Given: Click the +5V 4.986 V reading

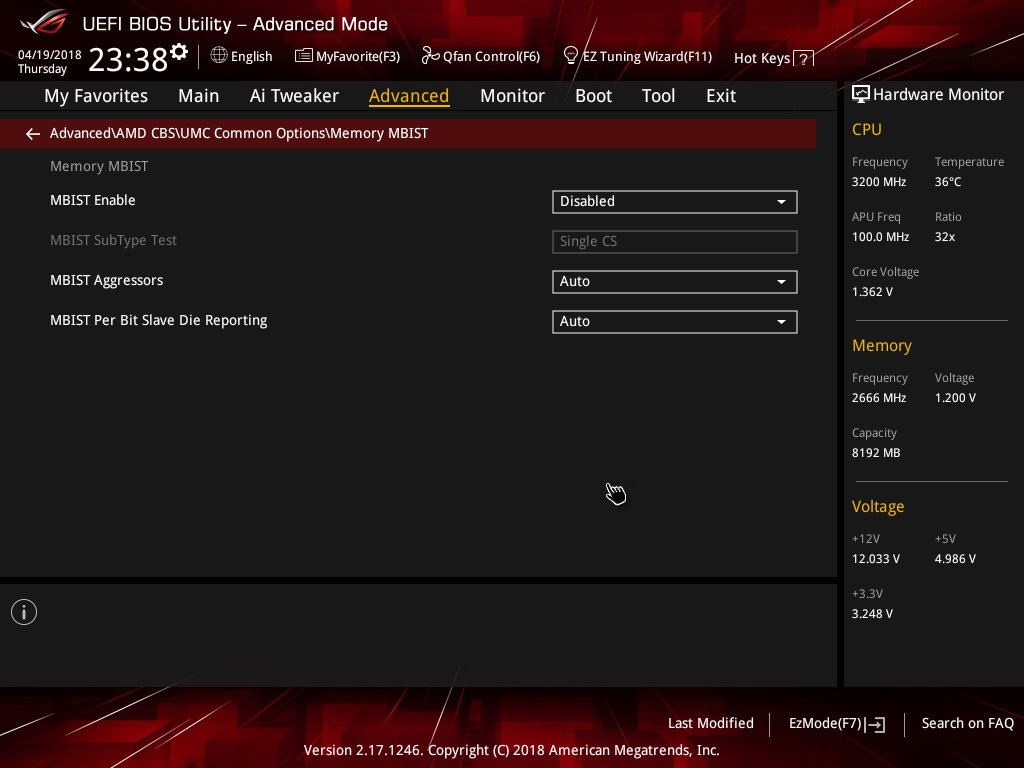Looking at the screenshot, I should tap(955, 559).
